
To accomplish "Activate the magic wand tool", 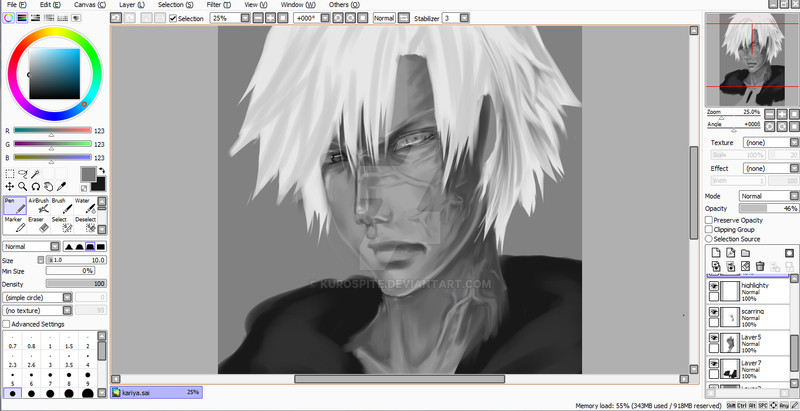I will (x=35, y=174).
